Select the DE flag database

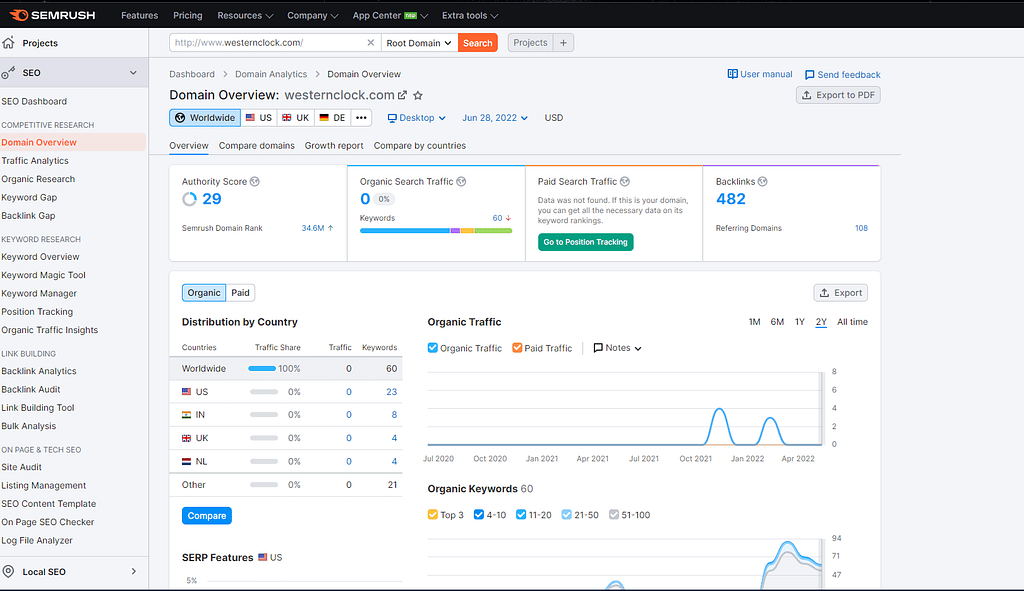tap(332, 118)
